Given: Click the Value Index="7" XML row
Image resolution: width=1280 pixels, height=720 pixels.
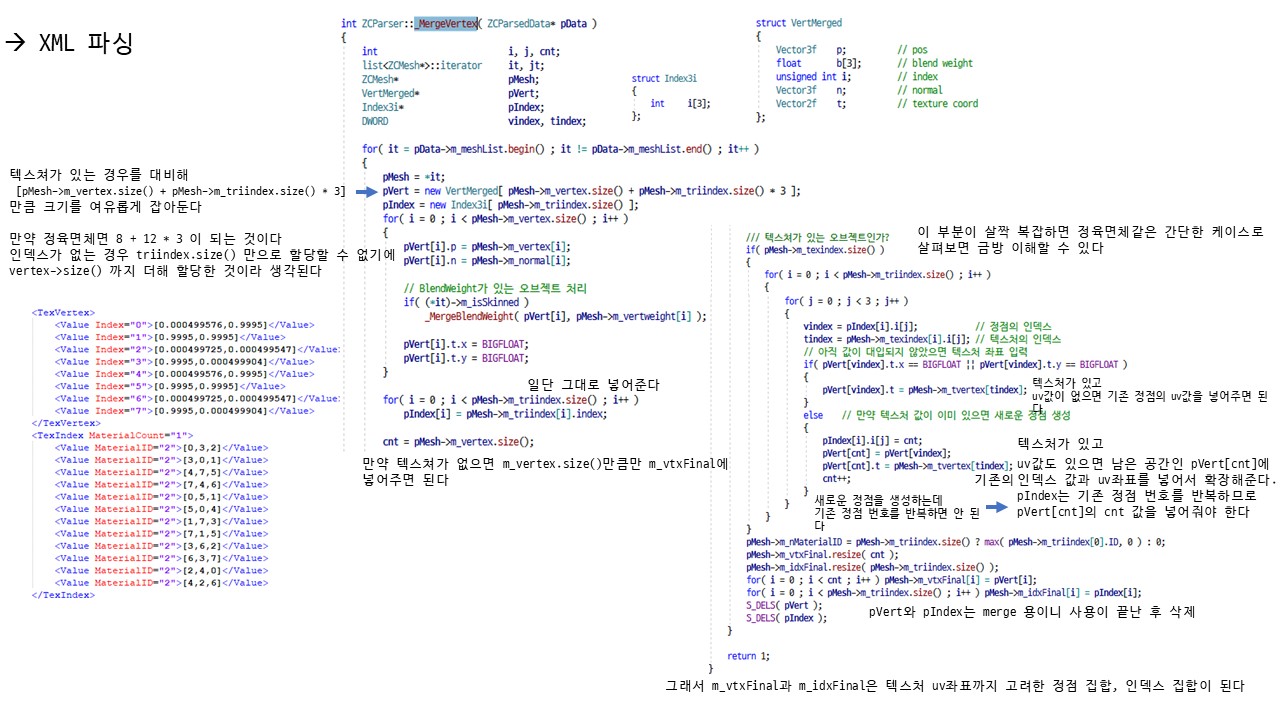Looking at the screenshot, I should coord(185,410).
